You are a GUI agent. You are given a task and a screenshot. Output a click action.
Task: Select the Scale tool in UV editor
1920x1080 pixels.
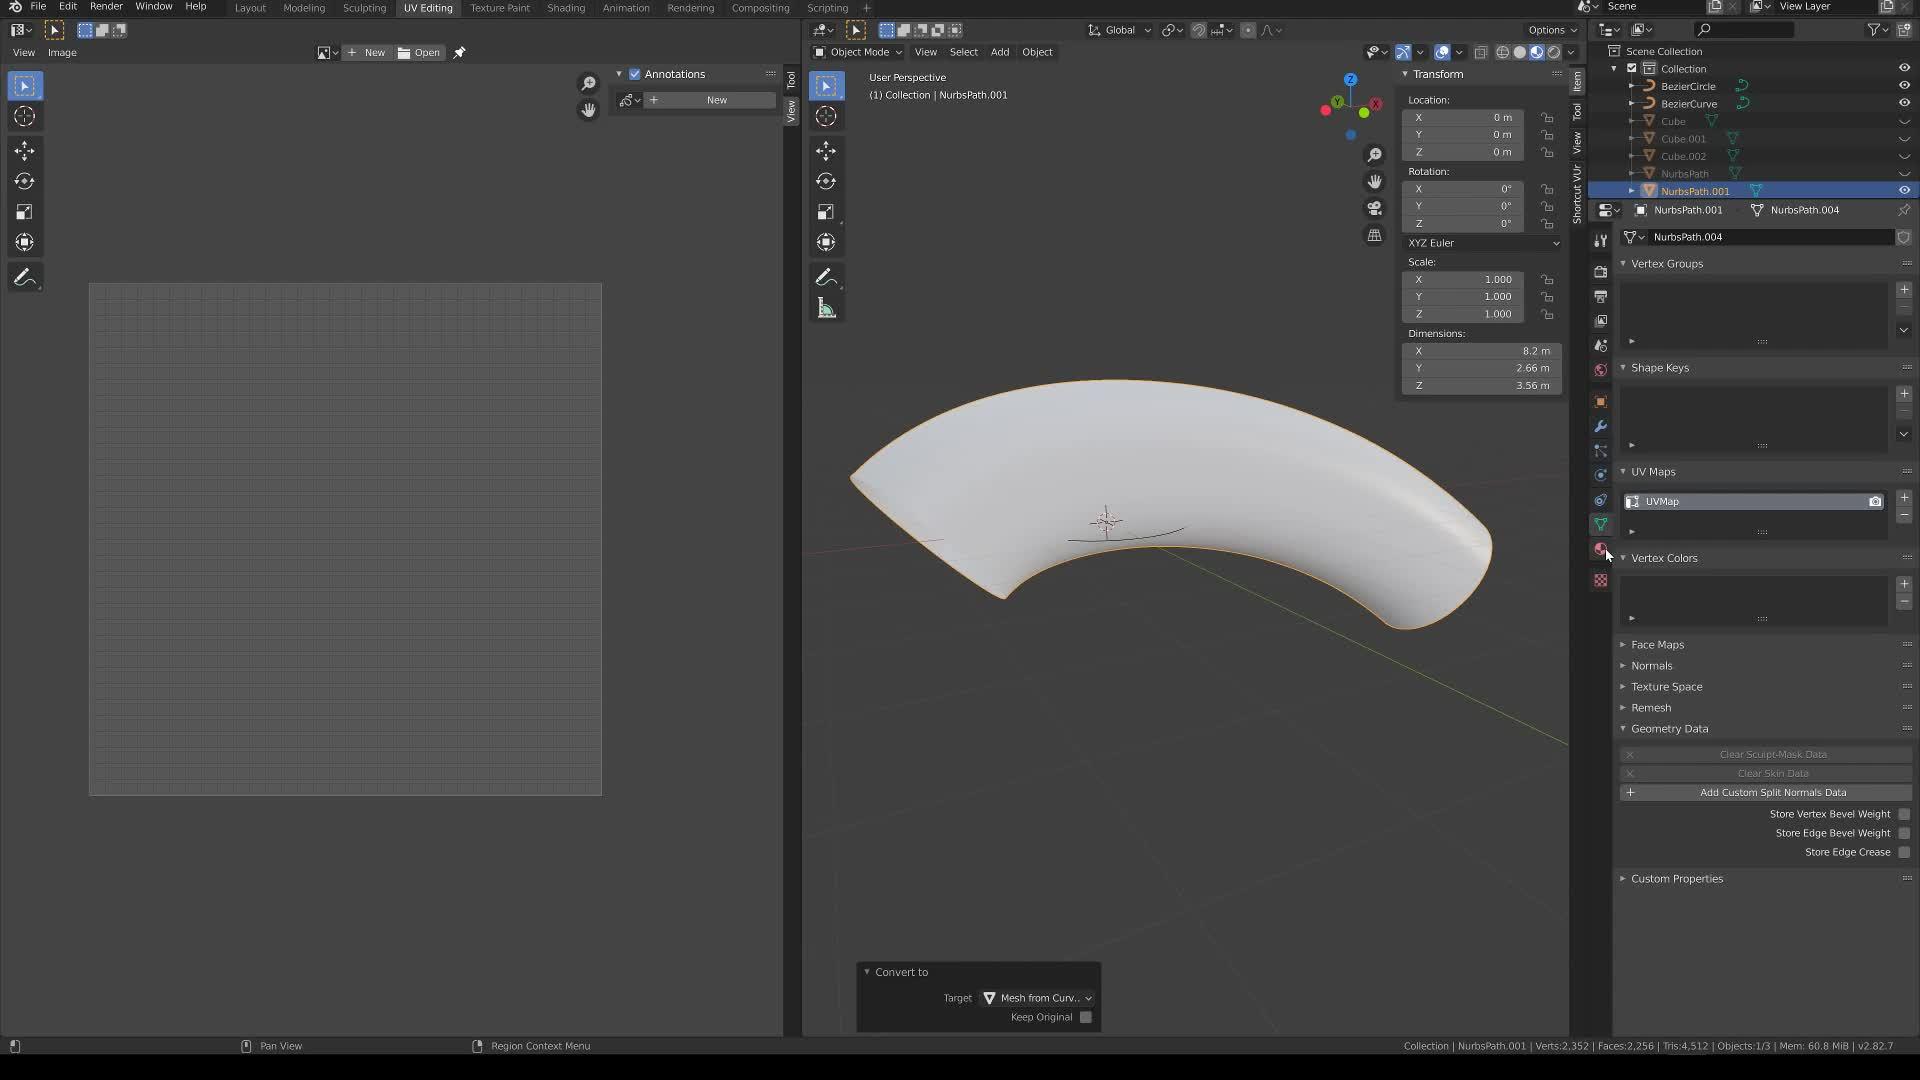click(x=25, y=212)
